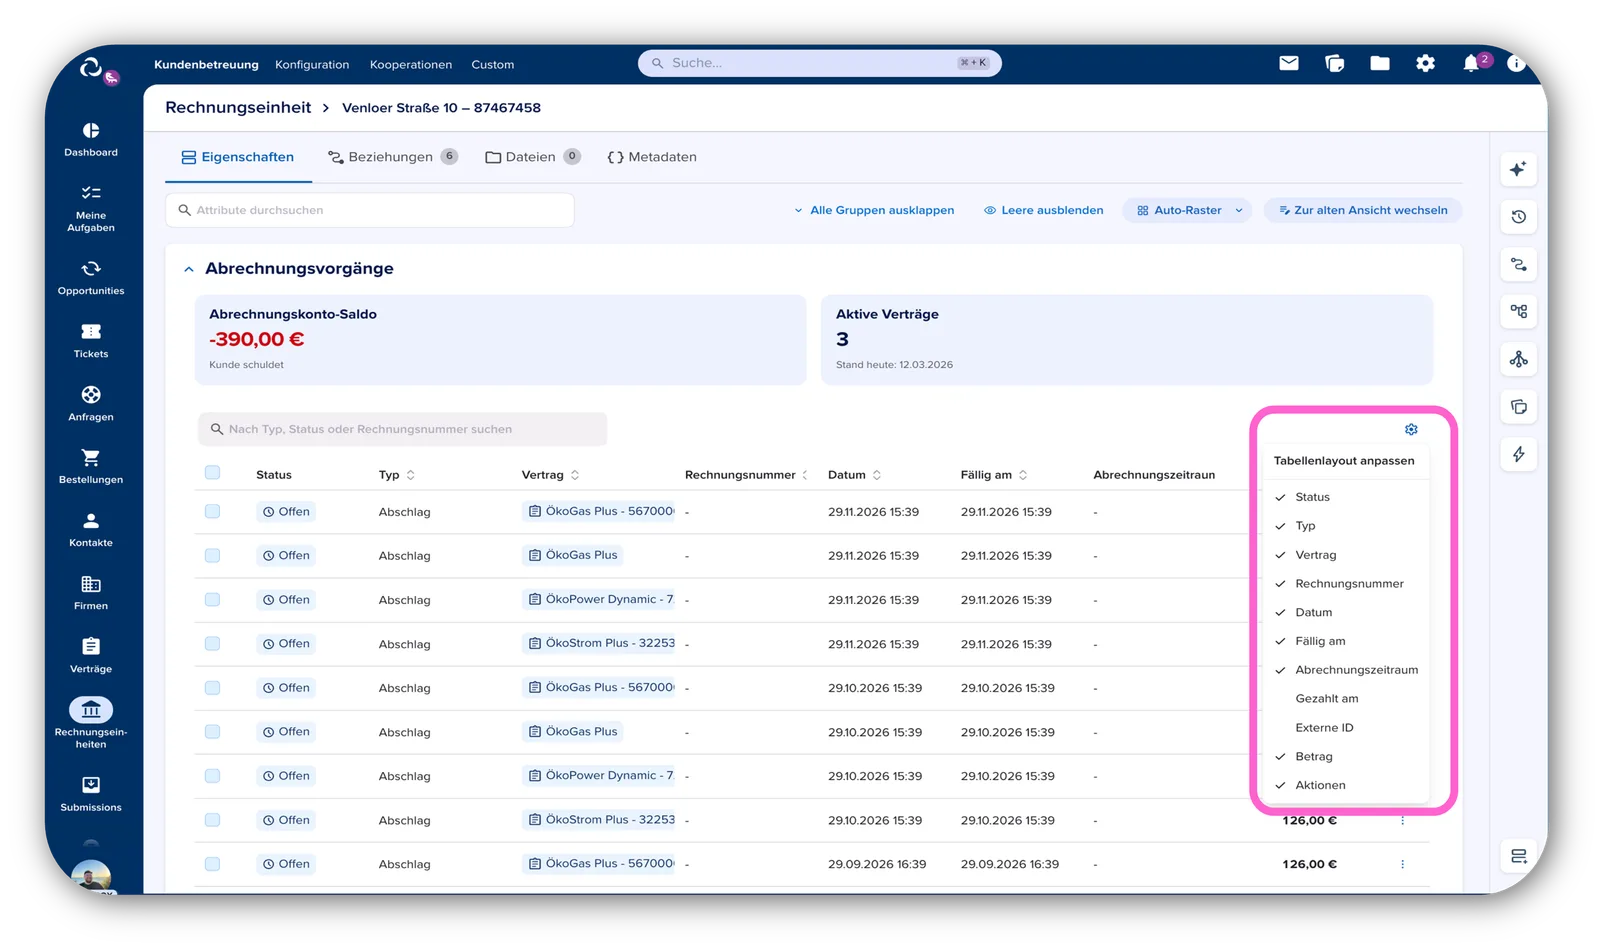Open Submissions in the sidebar
Image resolution: width=1600 pixels, height=950 pixels.
[x=91, y=794]
